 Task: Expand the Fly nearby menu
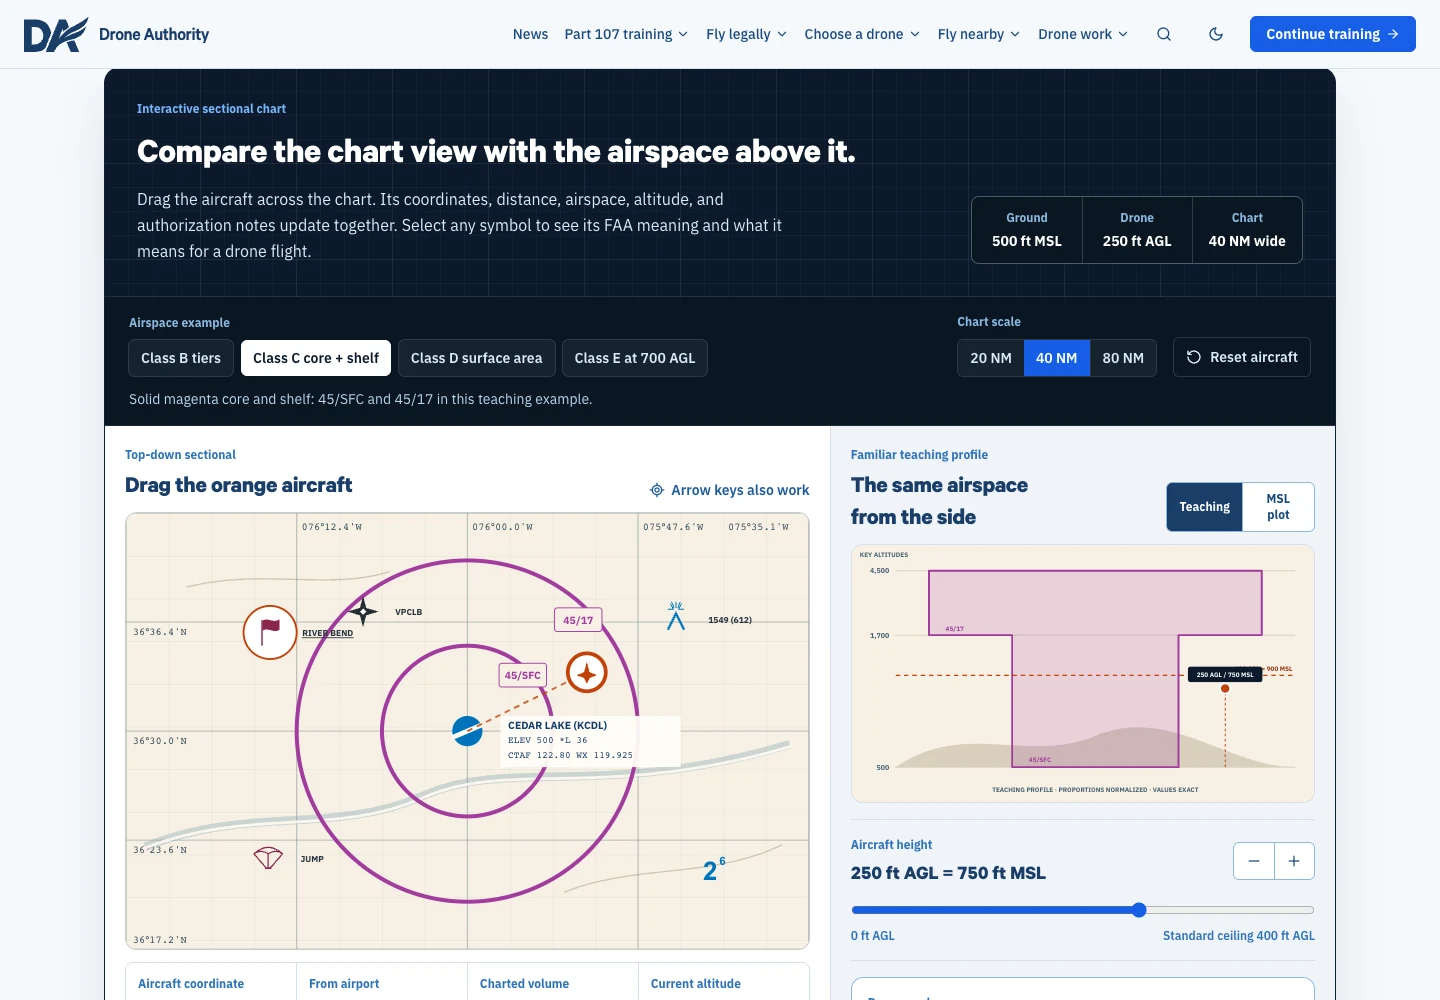point(979,34)
